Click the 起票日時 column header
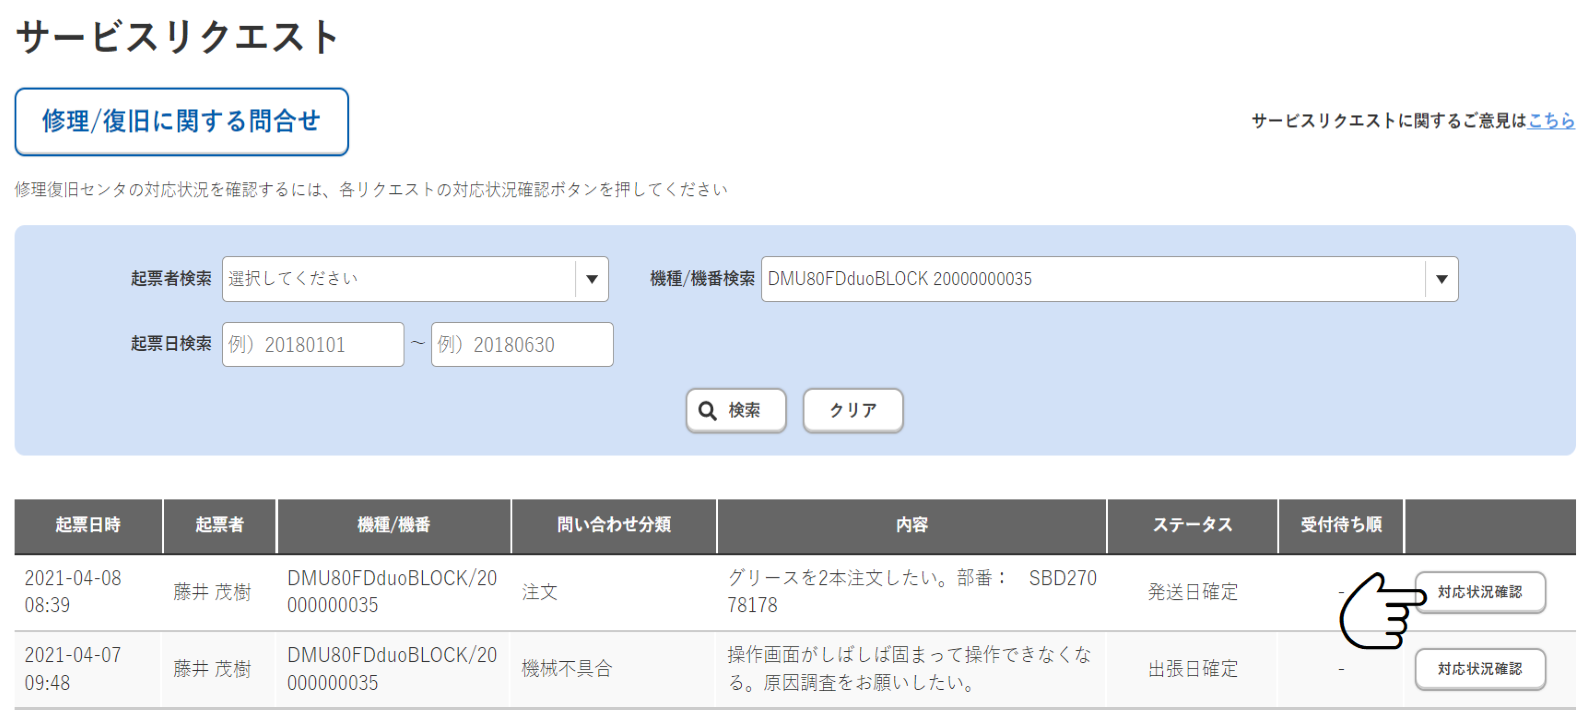 (88, 525)
